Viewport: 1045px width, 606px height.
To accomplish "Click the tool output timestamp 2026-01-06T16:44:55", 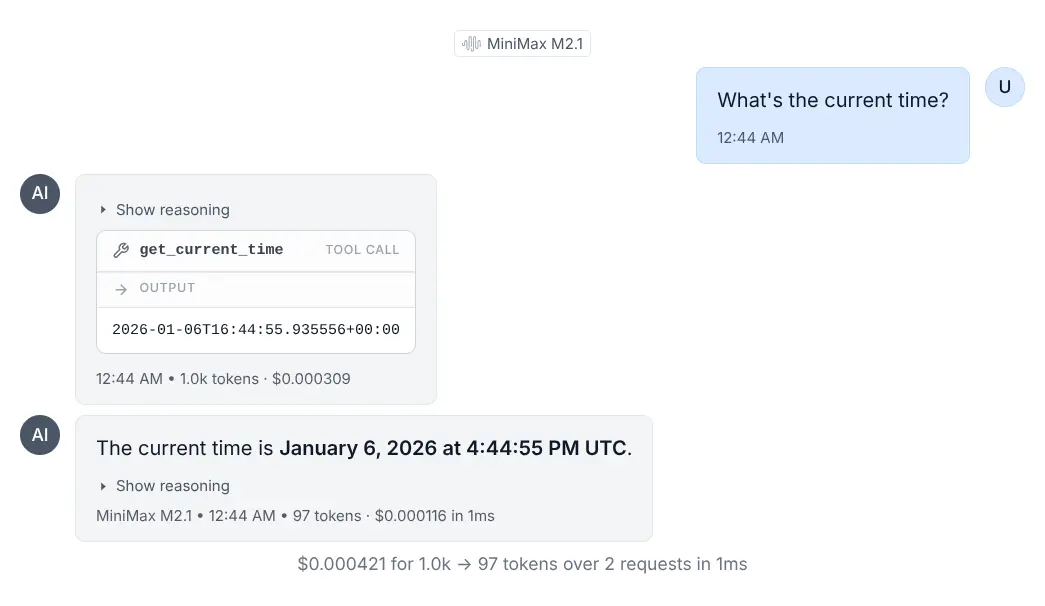I will (x=255, y=330).
